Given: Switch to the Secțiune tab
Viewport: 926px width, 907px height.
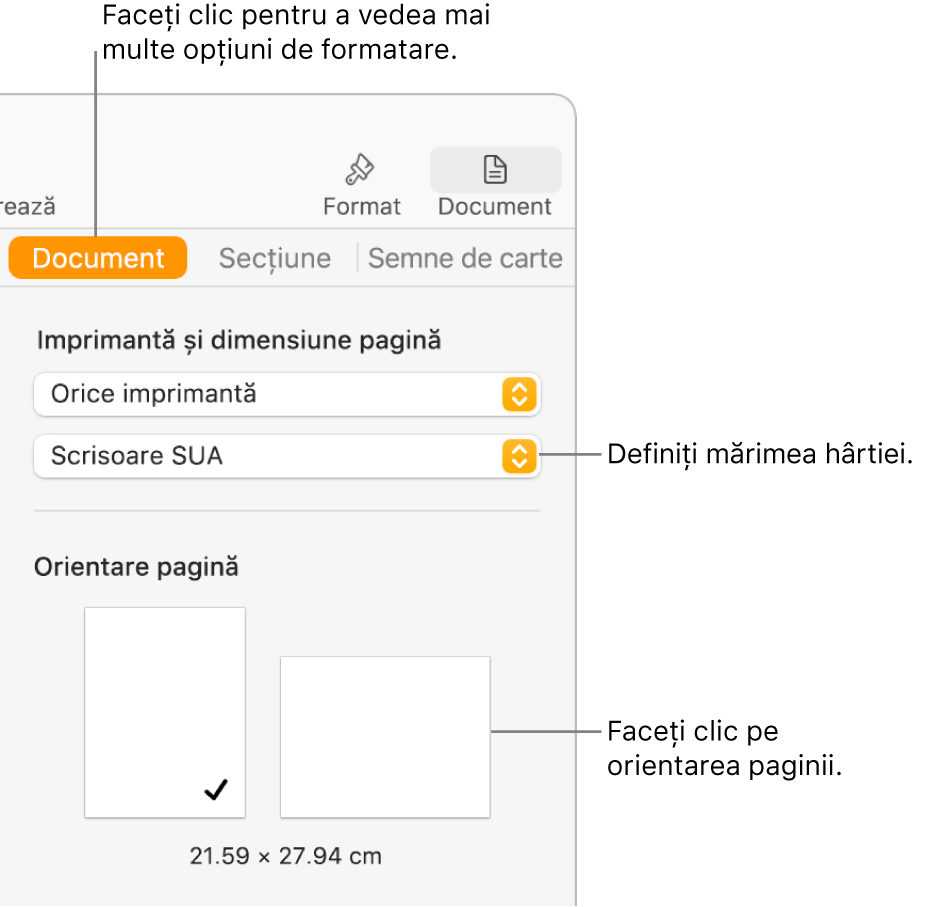Looking at the screenshot, I should [274, 257].
